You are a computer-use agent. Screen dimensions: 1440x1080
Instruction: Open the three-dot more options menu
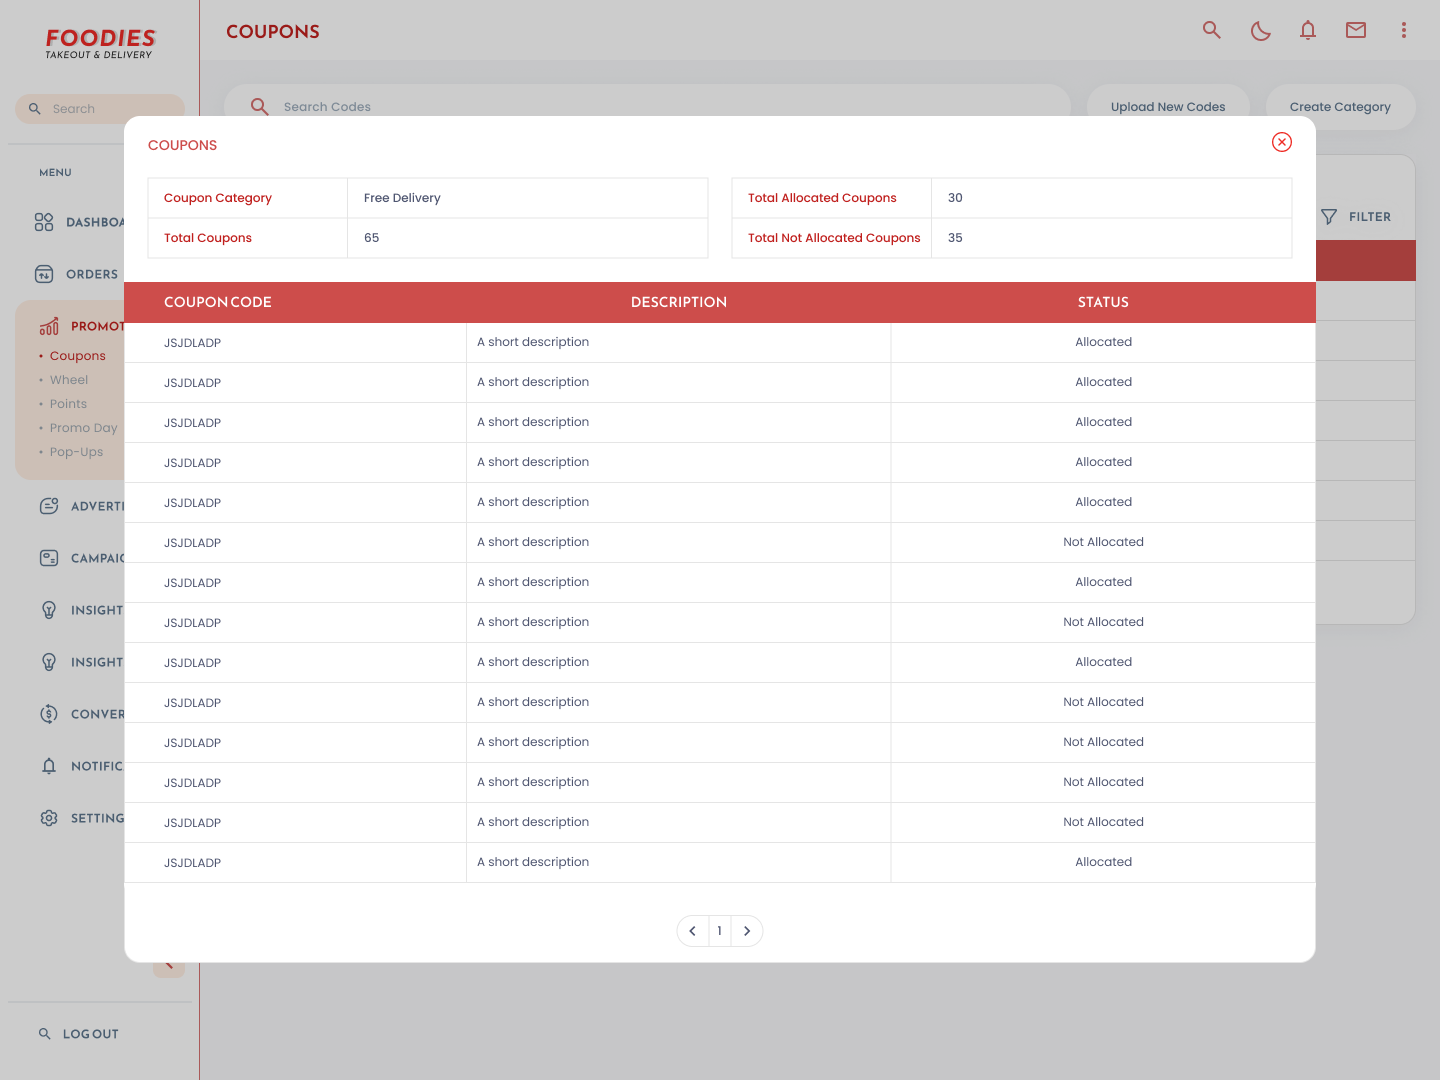pos(1404,30)
